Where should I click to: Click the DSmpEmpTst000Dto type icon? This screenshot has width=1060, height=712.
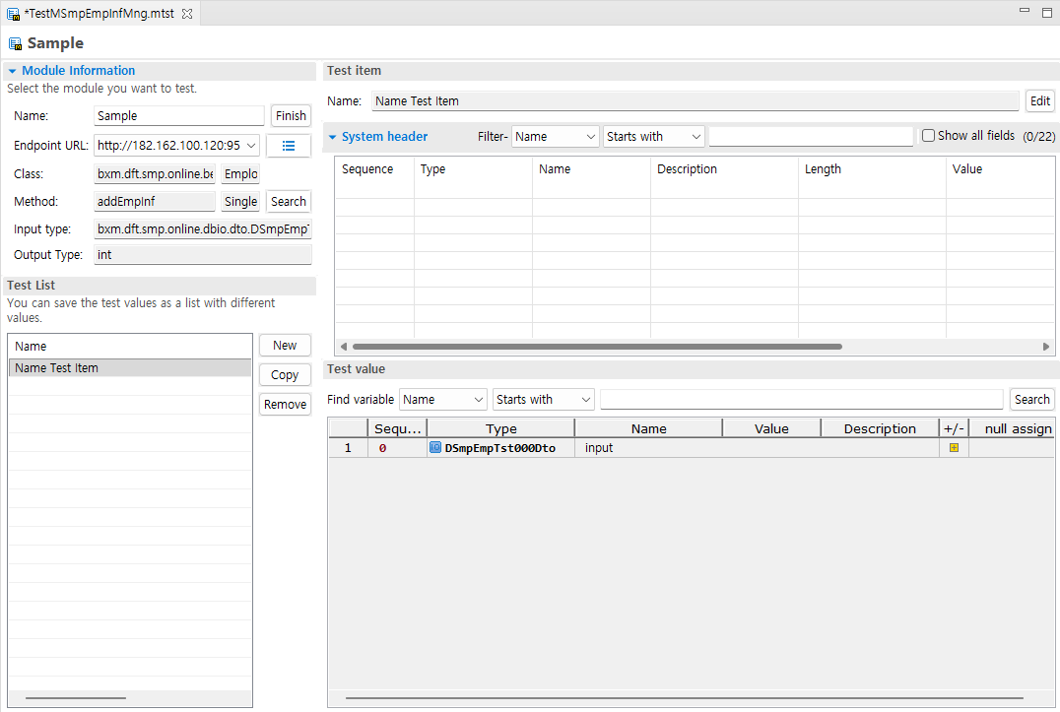(x=434, y=447)
